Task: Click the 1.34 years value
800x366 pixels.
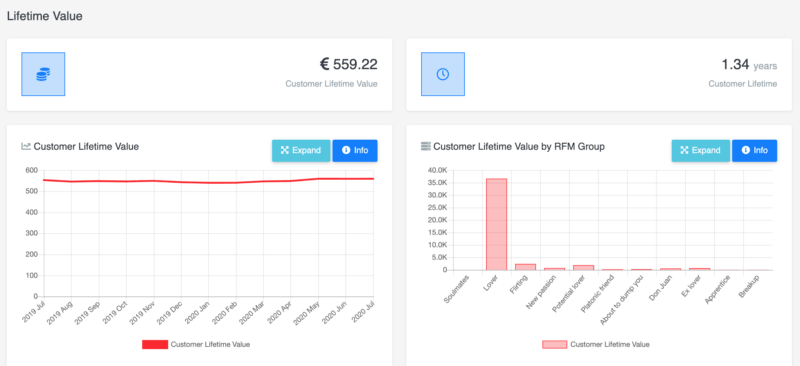Action: point(749,65)
